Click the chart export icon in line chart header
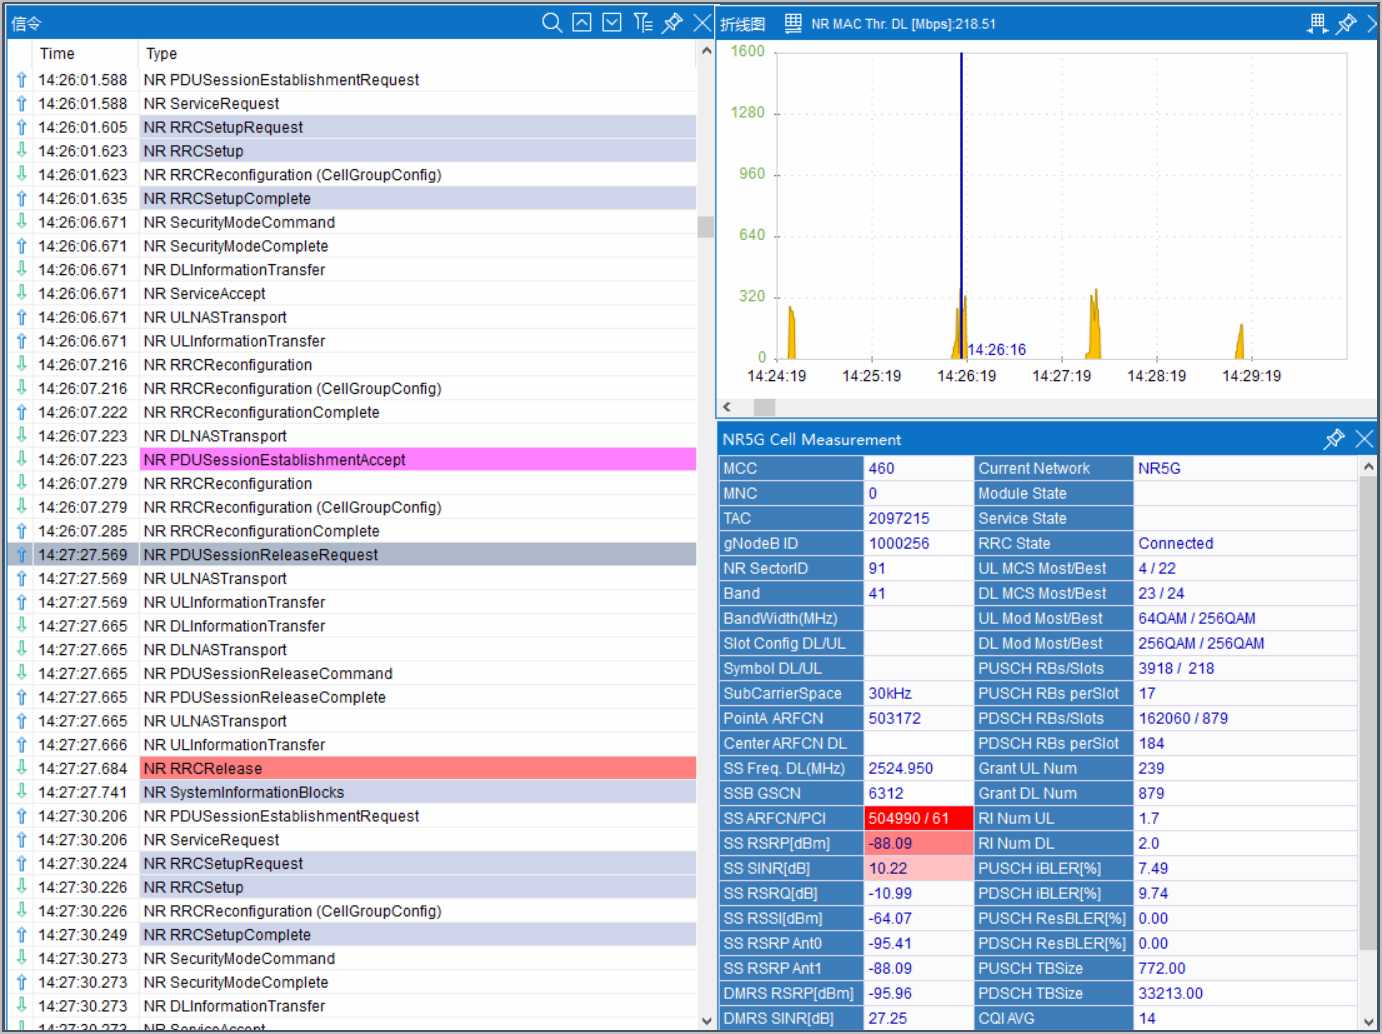The width and height of the screenshot is (1382, 1034). coord(1317,23)
